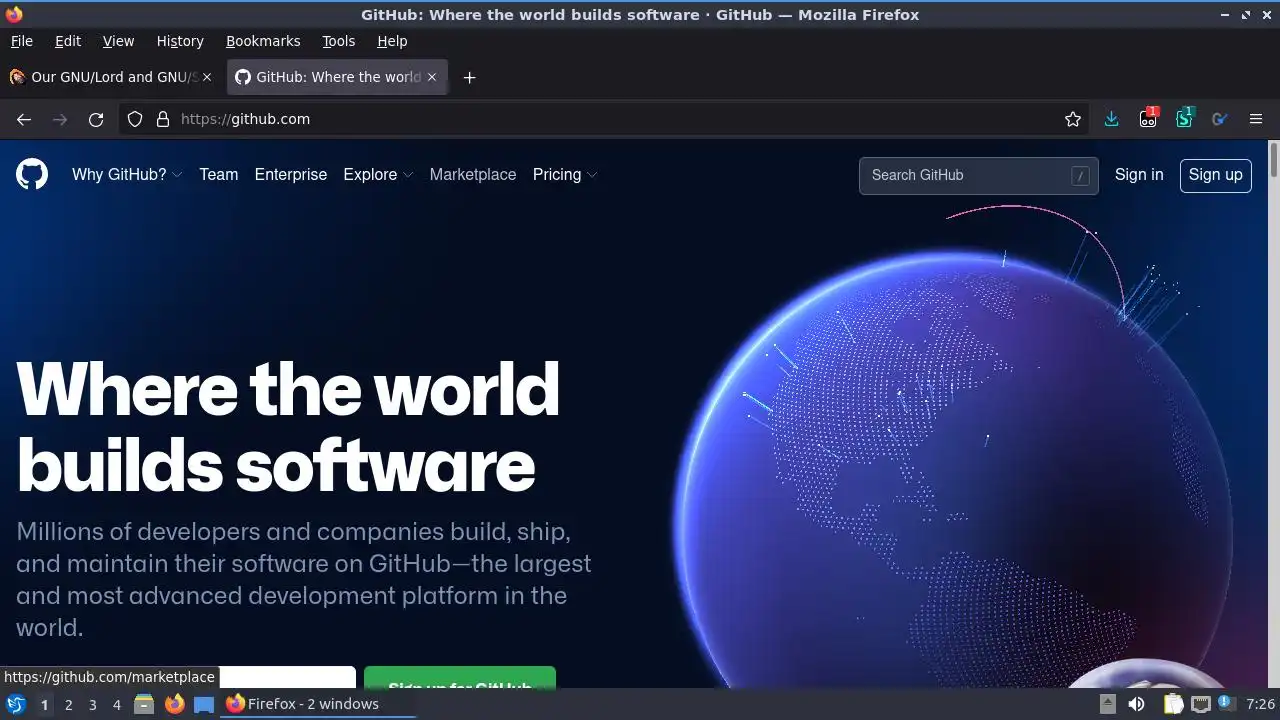
Task: Expand the Explore dropdown menu
Action: pyautogui.click(x=378, y=175)
